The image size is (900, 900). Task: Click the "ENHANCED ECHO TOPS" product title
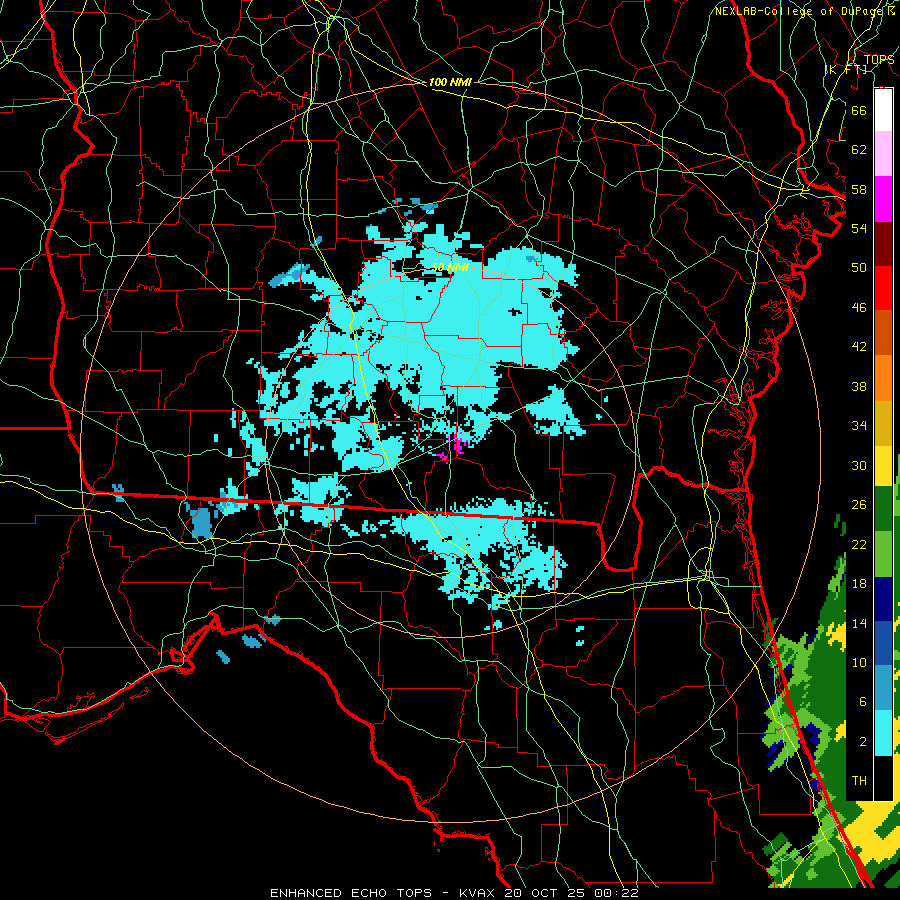coord(351,893)
